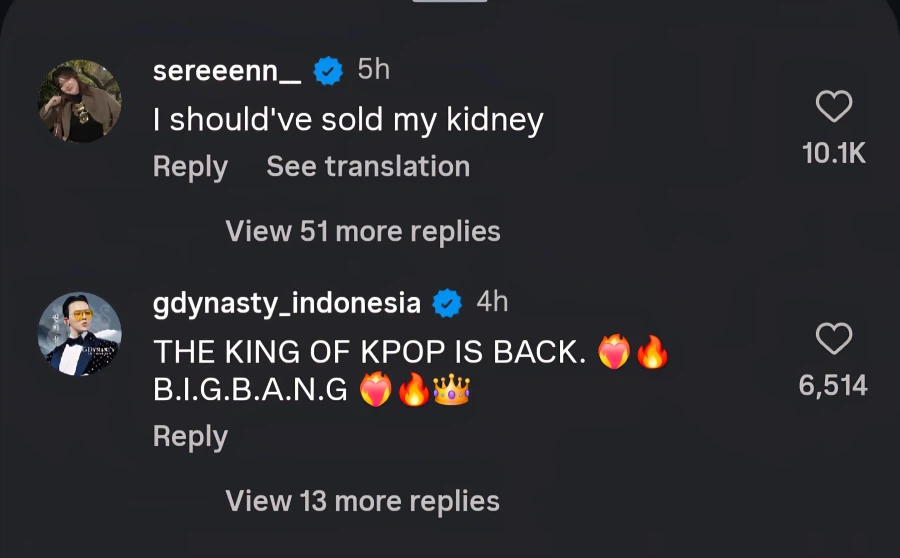
Task: Click the 5h timestamp
Action: click(374, 70)
